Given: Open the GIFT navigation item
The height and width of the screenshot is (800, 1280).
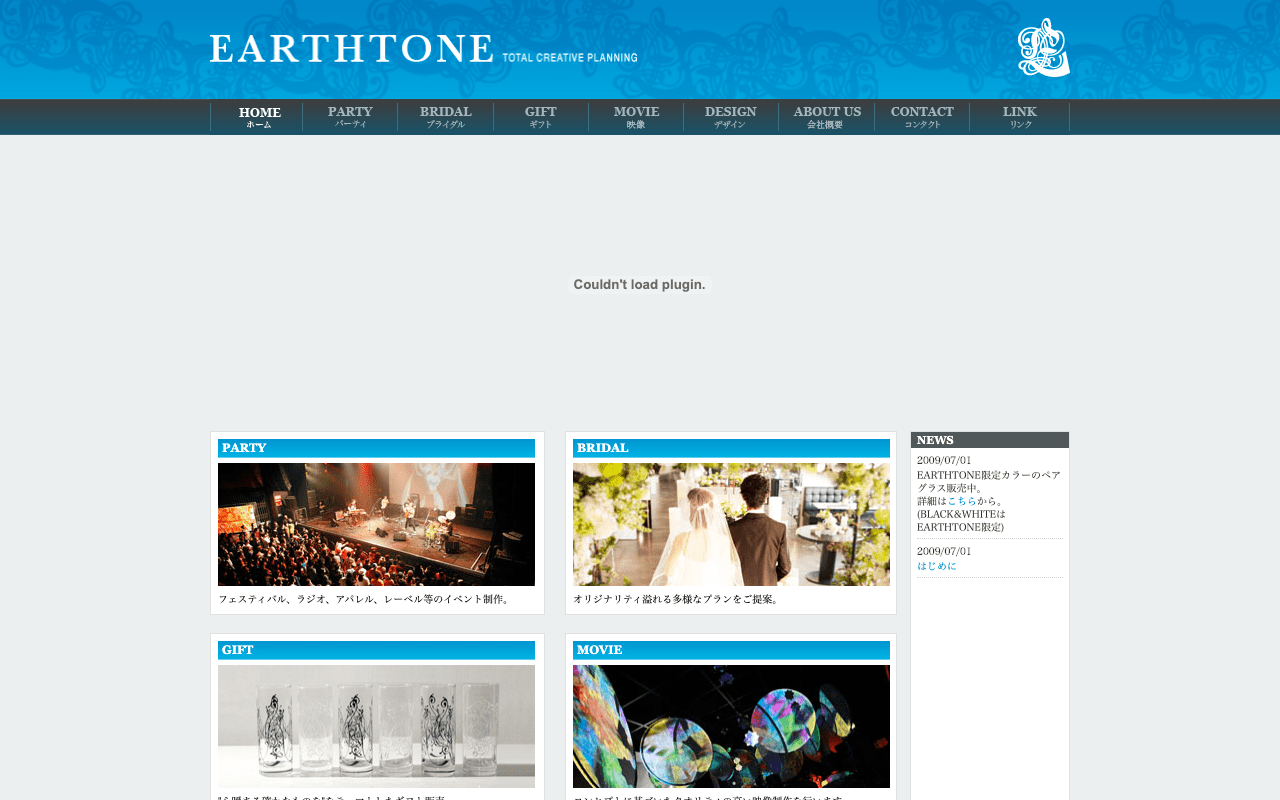Looking at the screenshot, I should pos(540,117).
